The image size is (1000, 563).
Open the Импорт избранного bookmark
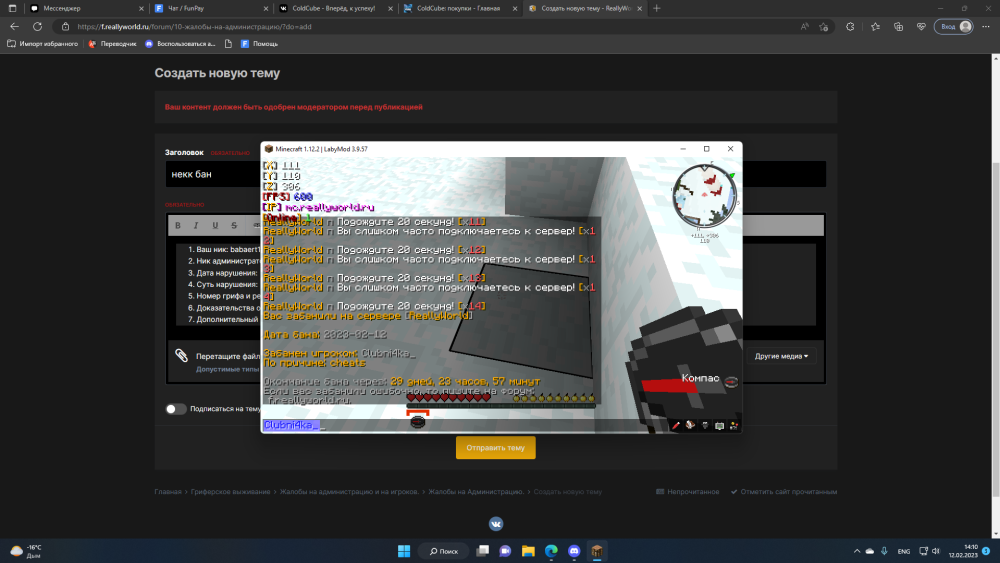coord(42,43)
